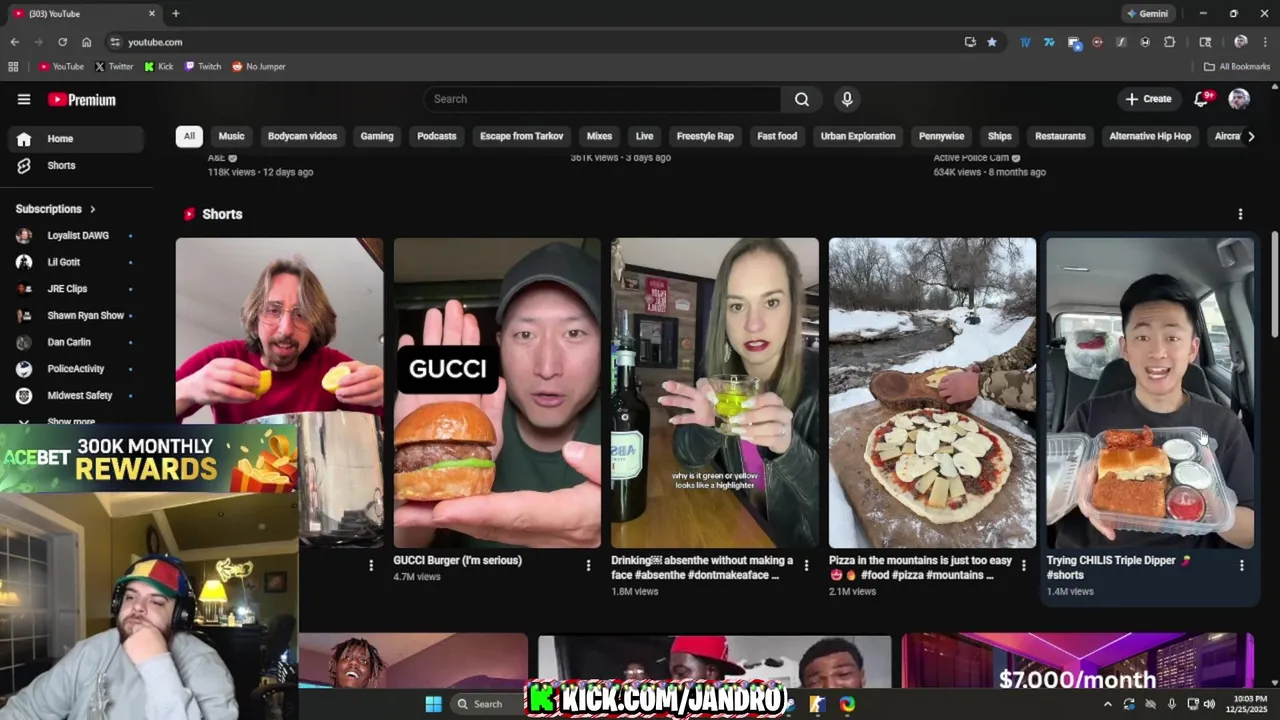Go back in the browser
This screenshot has height=720, width=1280.
[x=14, y=42]
